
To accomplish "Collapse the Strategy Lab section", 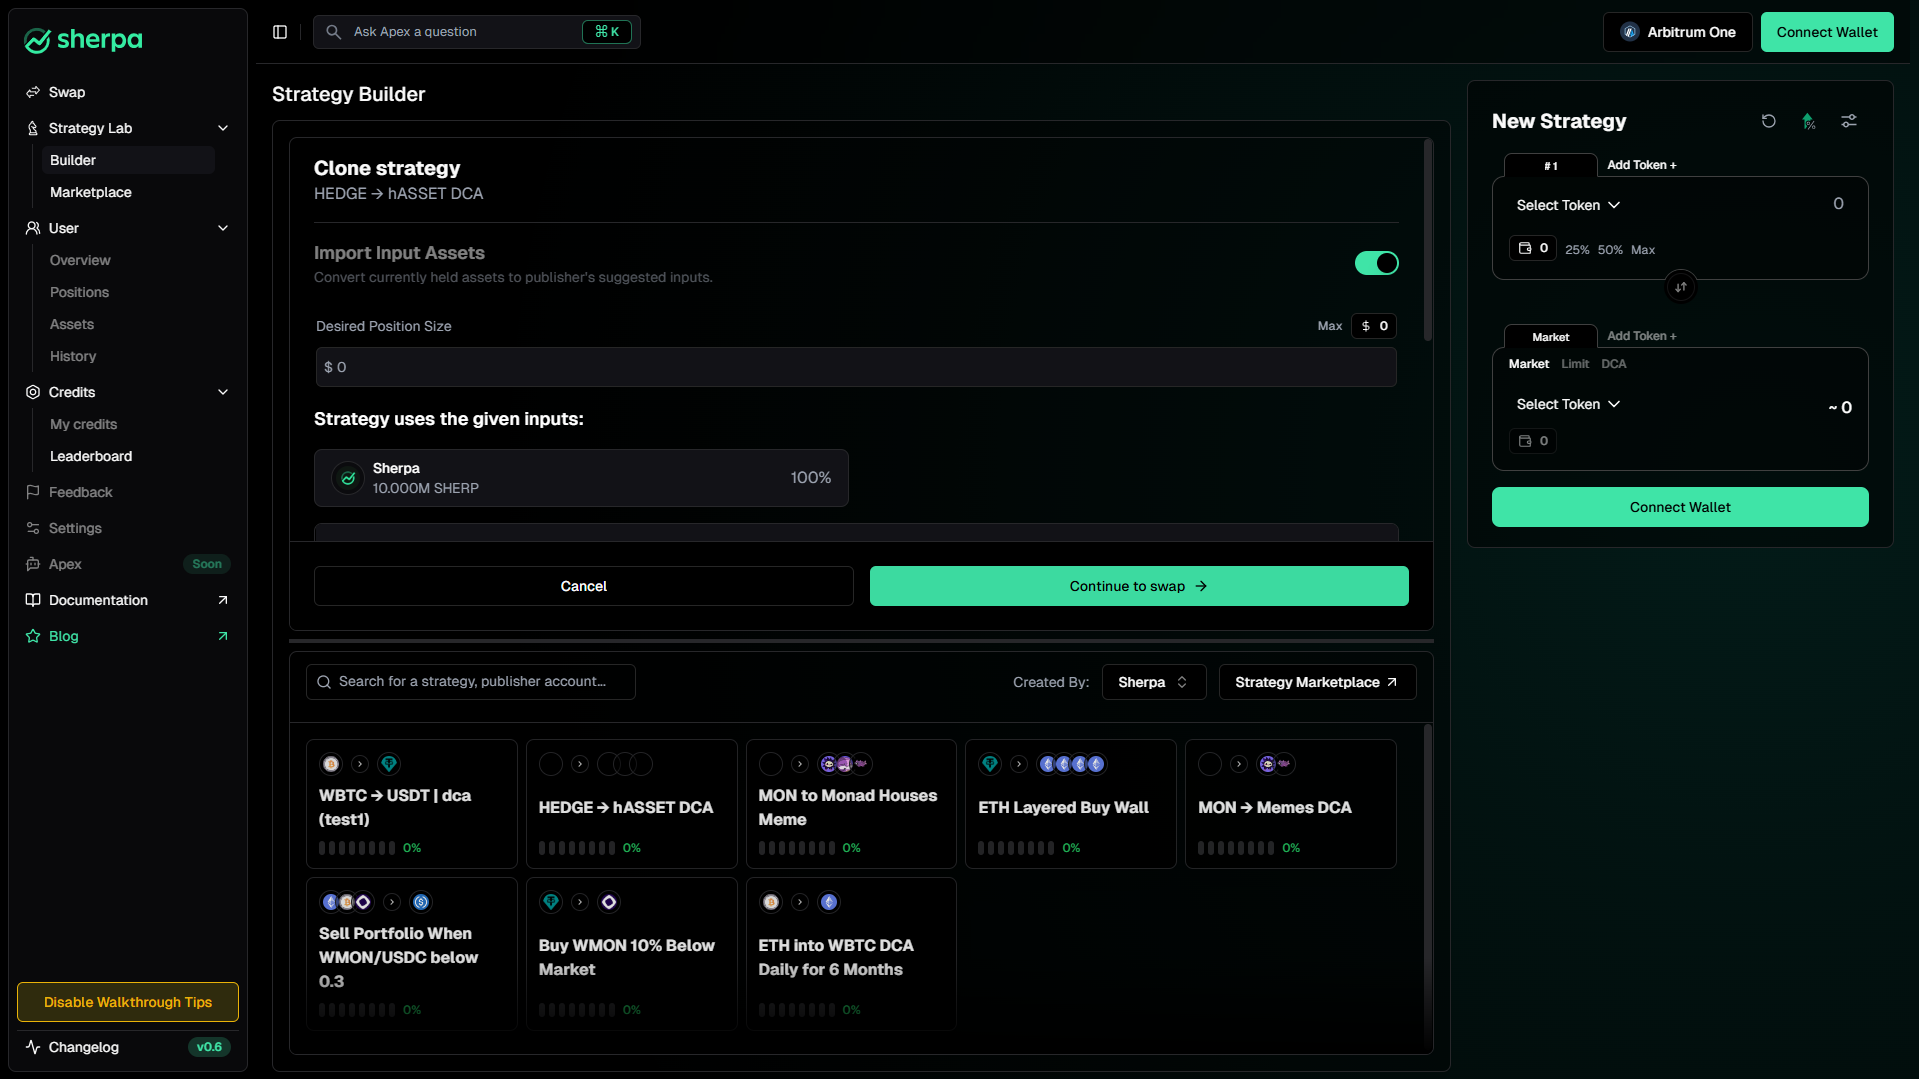I will tap(223, 128).
